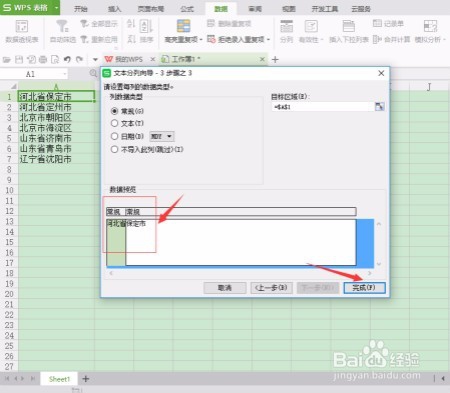Click the 目标区域 destination input field
450x393 pixels.
click(x=323, y=107)
